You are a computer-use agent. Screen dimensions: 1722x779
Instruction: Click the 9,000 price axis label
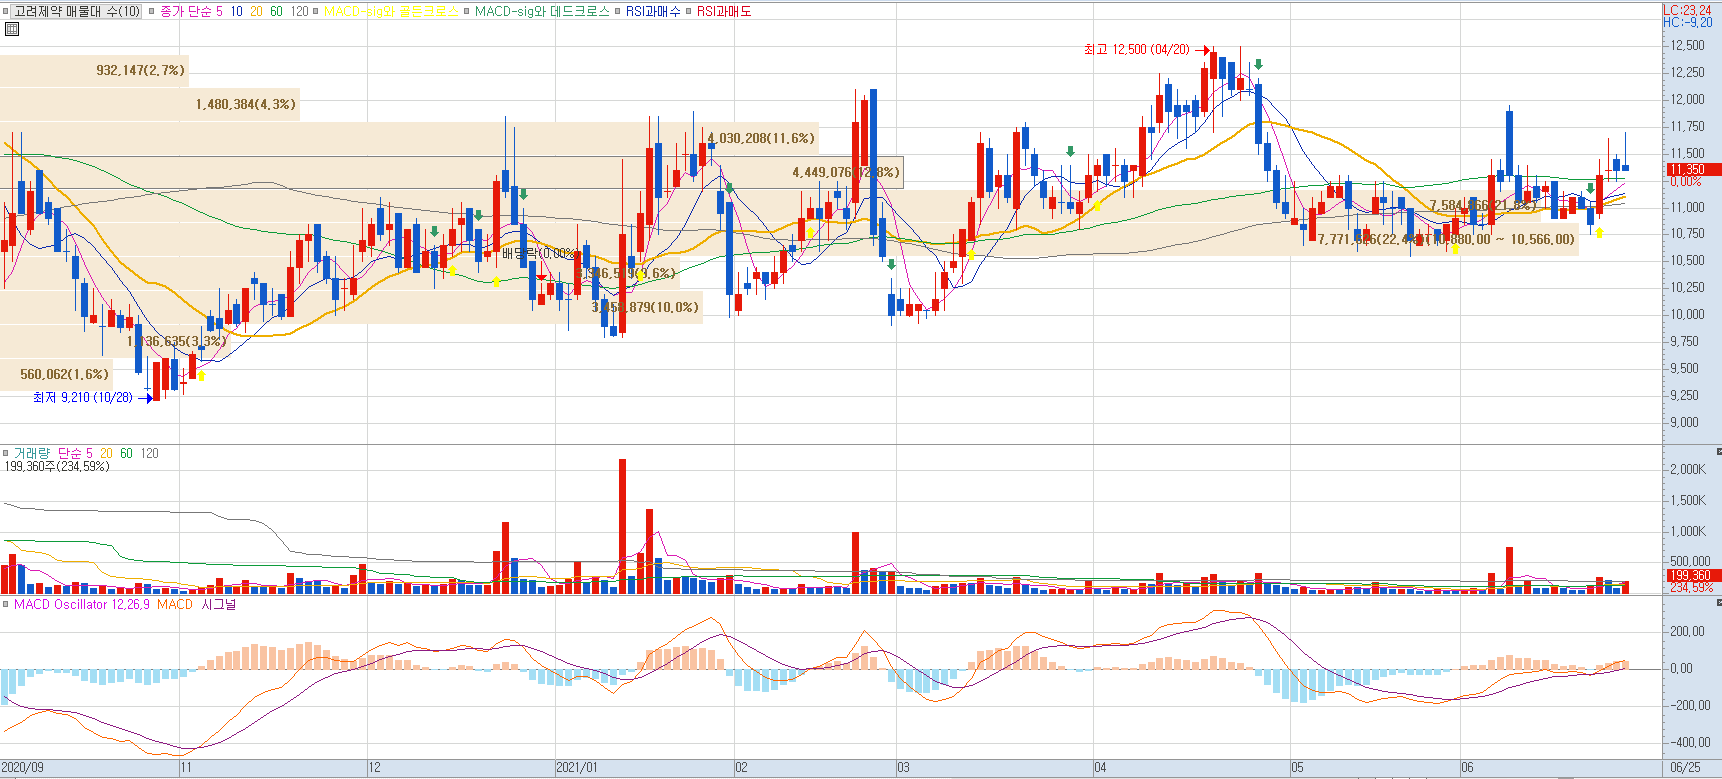pyautogui.click(x=1685, y=422)
